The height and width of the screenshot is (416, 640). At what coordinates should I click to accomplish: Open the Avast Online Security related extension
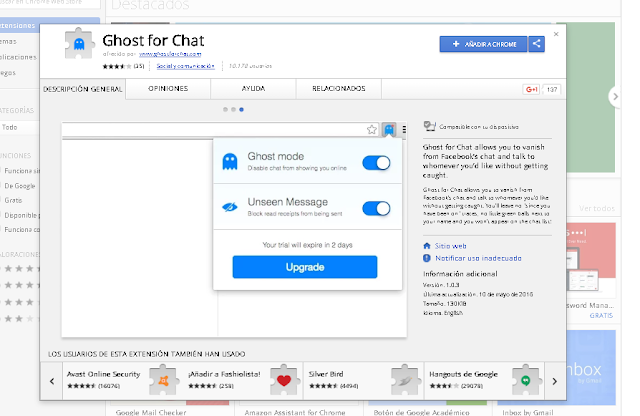122,381
